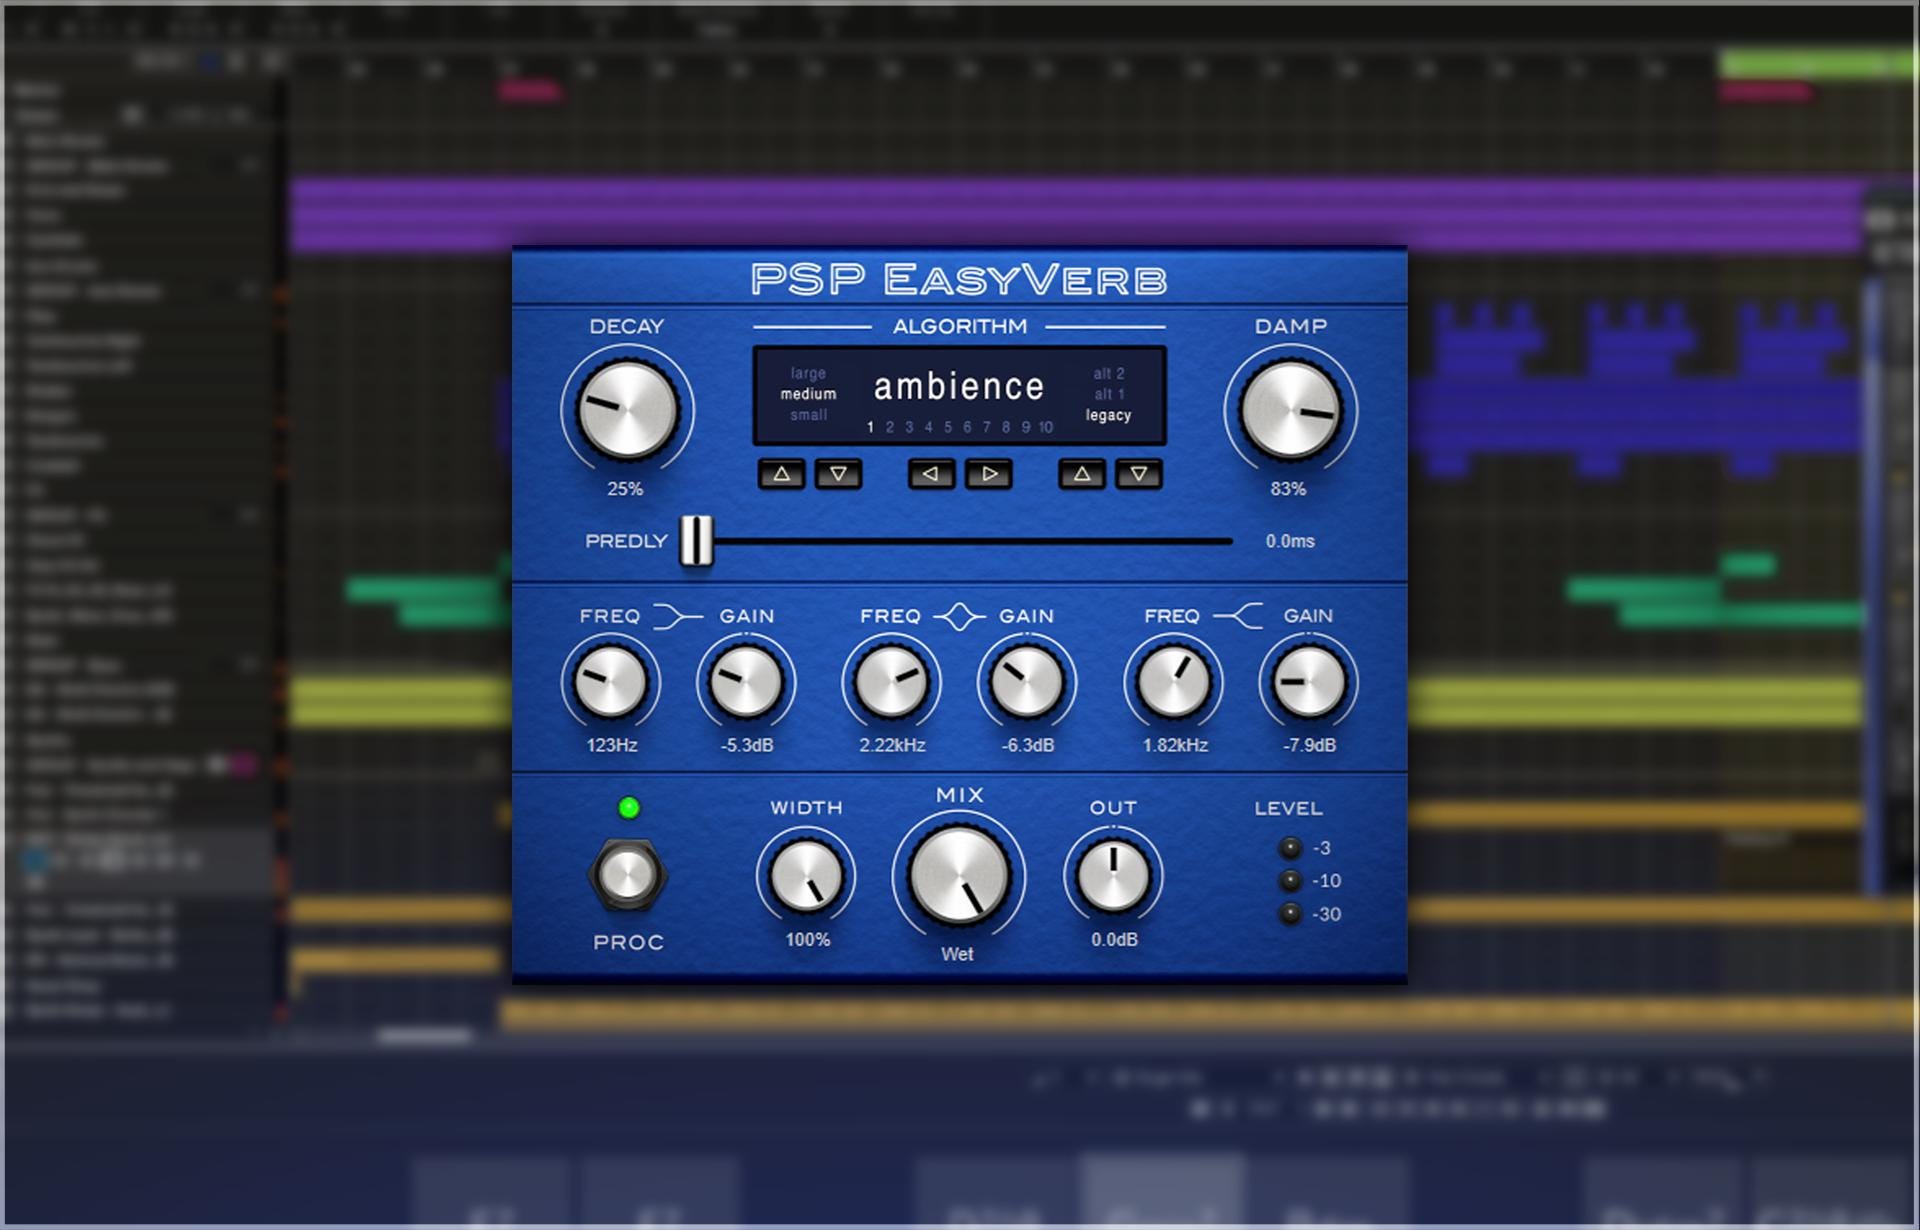The width and height of the screenshot is (1920, 1230).
Task: Click the 83% damp value
Action: (x=1288, y=489)
